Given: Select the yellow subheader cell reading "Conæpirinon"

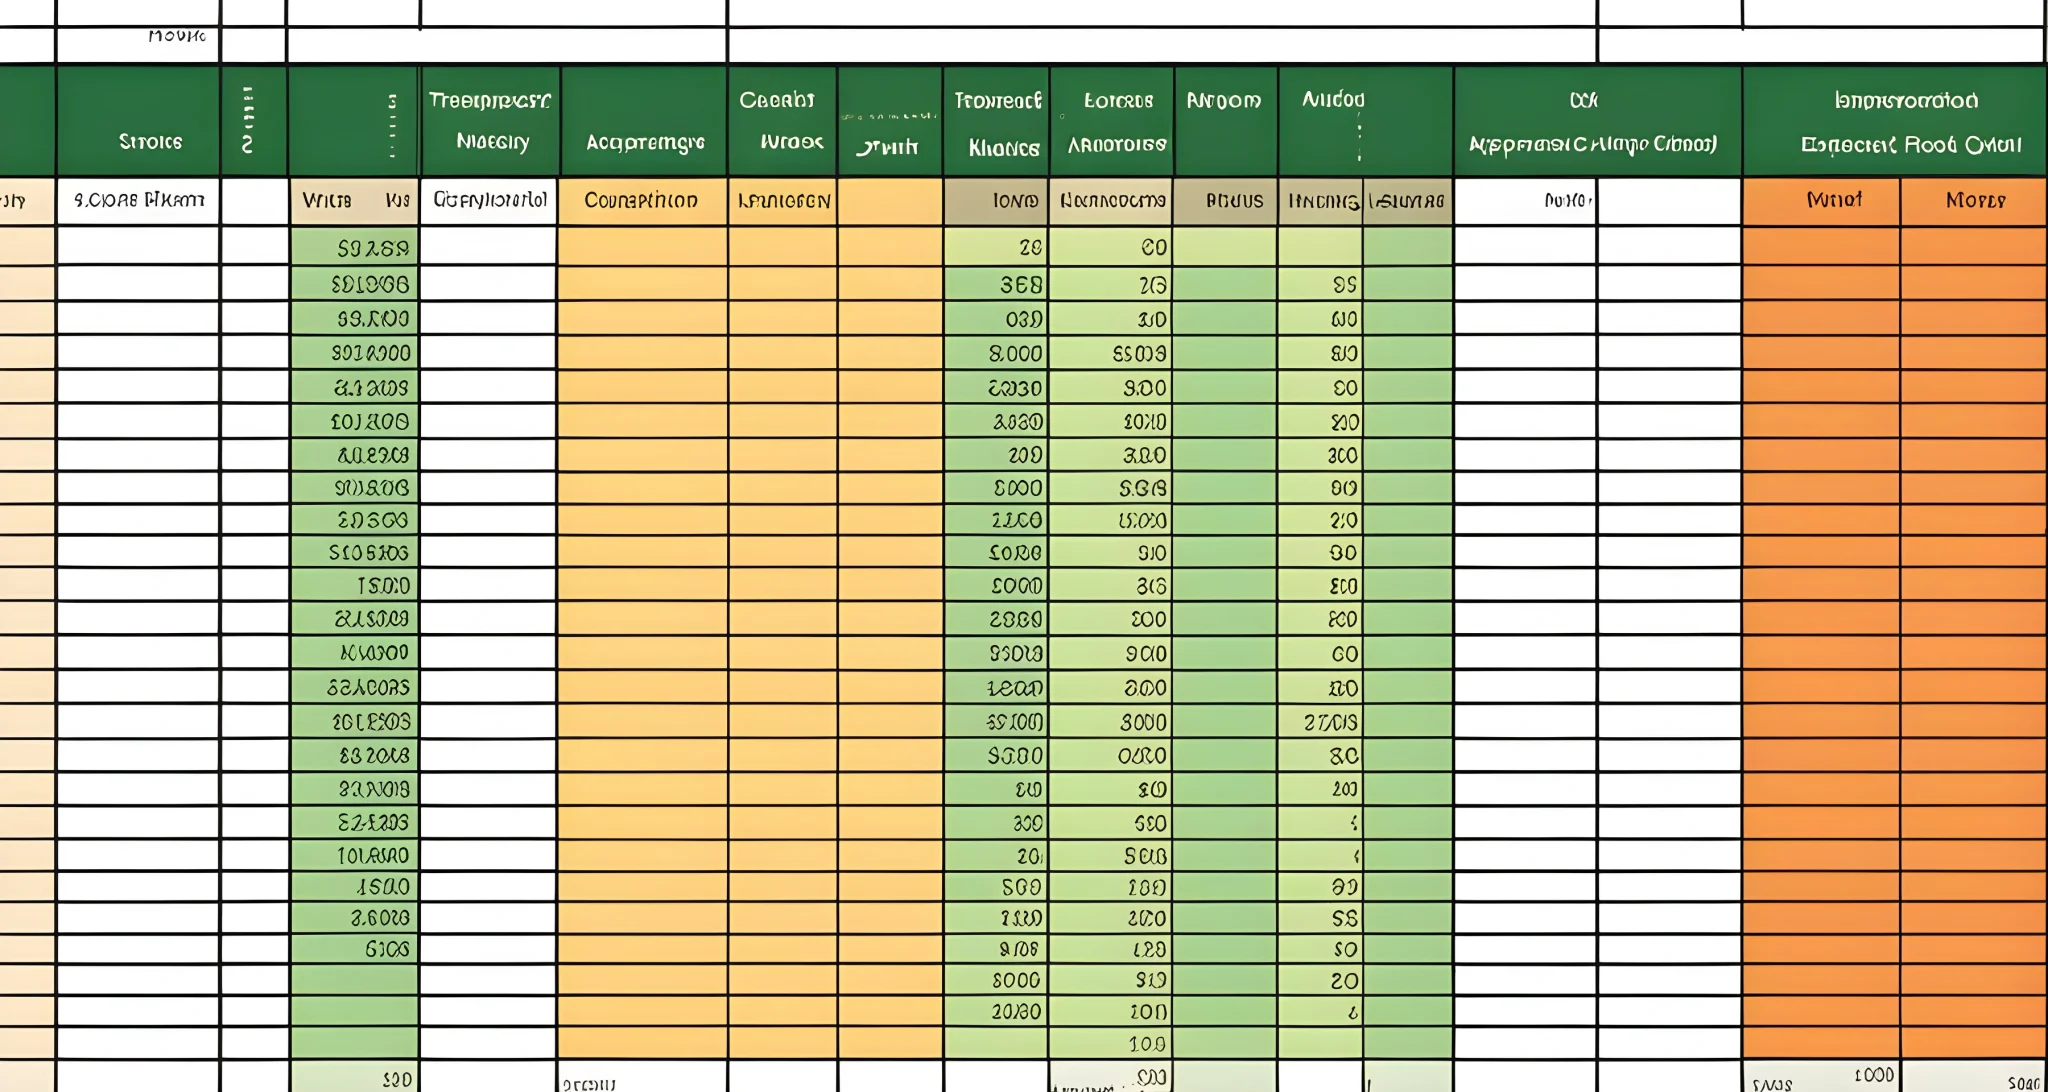Looking at the screenshot, I should [643, 201].
